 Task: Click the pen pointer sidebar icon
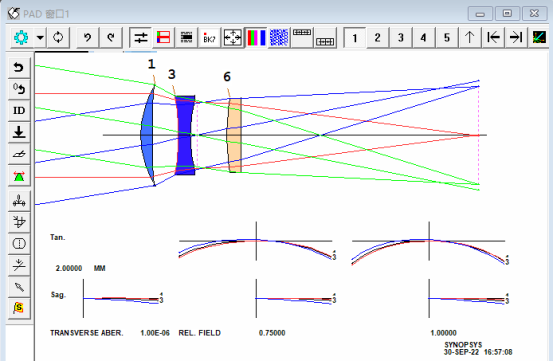coord(19,287)
